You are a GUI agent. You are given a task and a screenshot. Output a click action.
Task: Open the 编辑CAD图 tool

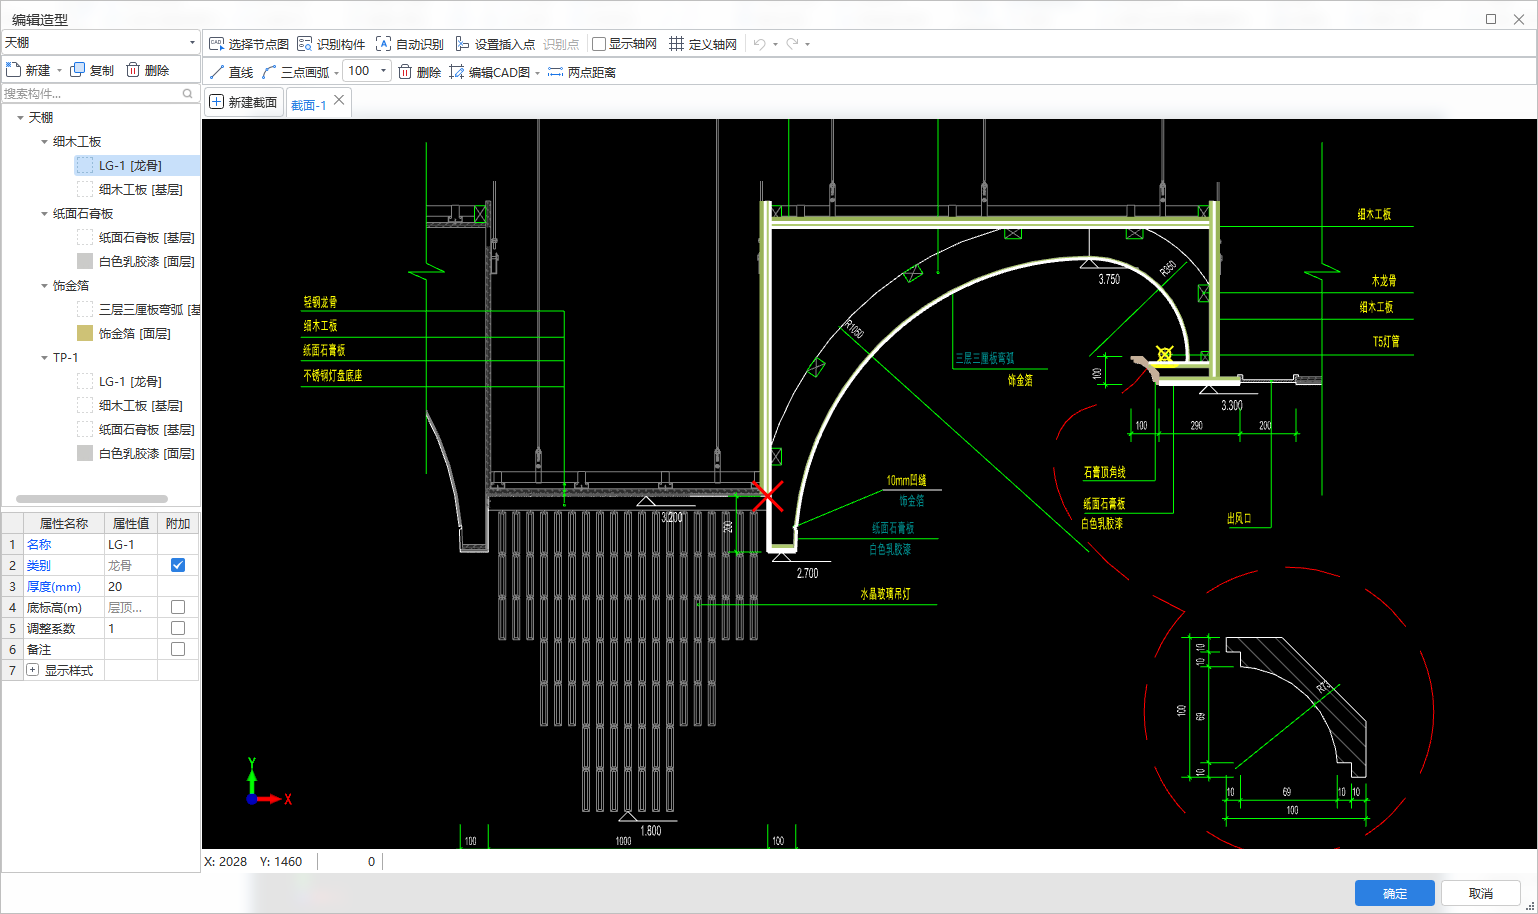click(490, 72)
